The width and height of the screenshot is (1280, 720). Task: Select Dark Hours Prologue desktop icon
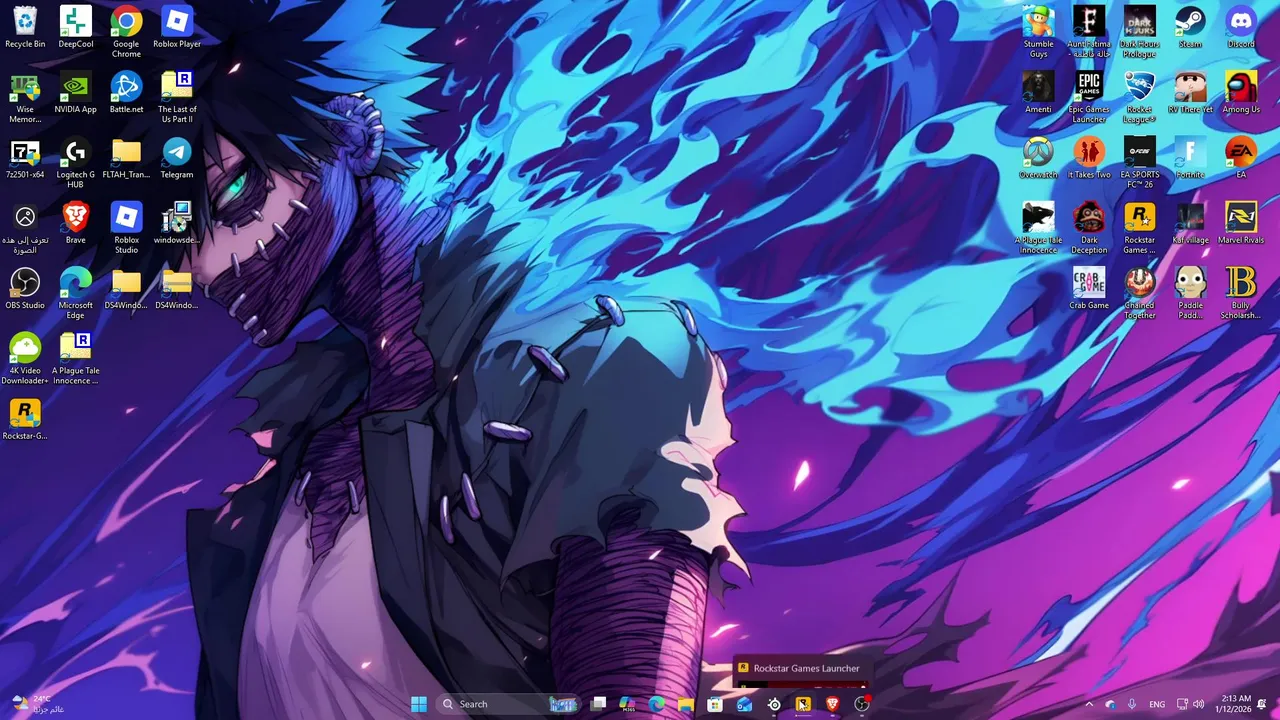1139,31
